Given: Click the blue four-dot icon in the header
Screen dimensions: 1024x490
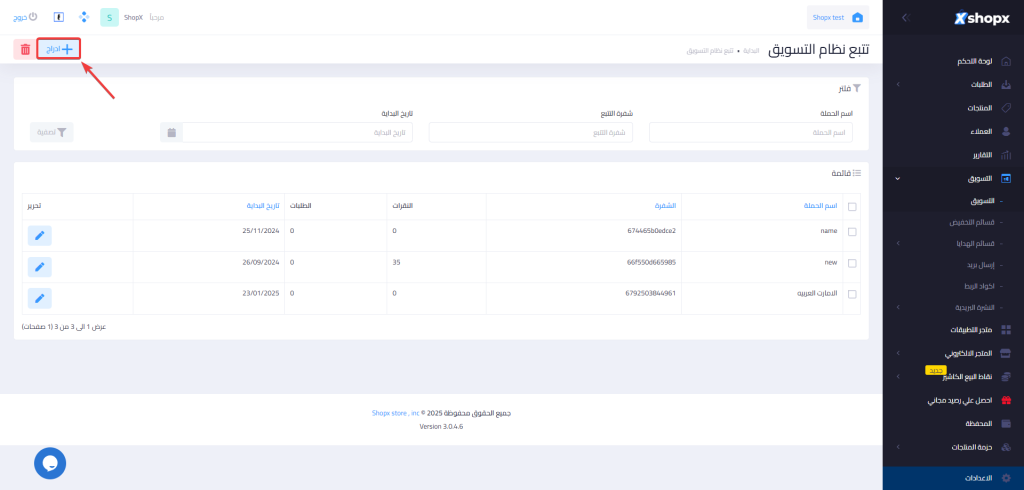Looking at the screenshot, I should pyautogui.click(x=83, y=17).
